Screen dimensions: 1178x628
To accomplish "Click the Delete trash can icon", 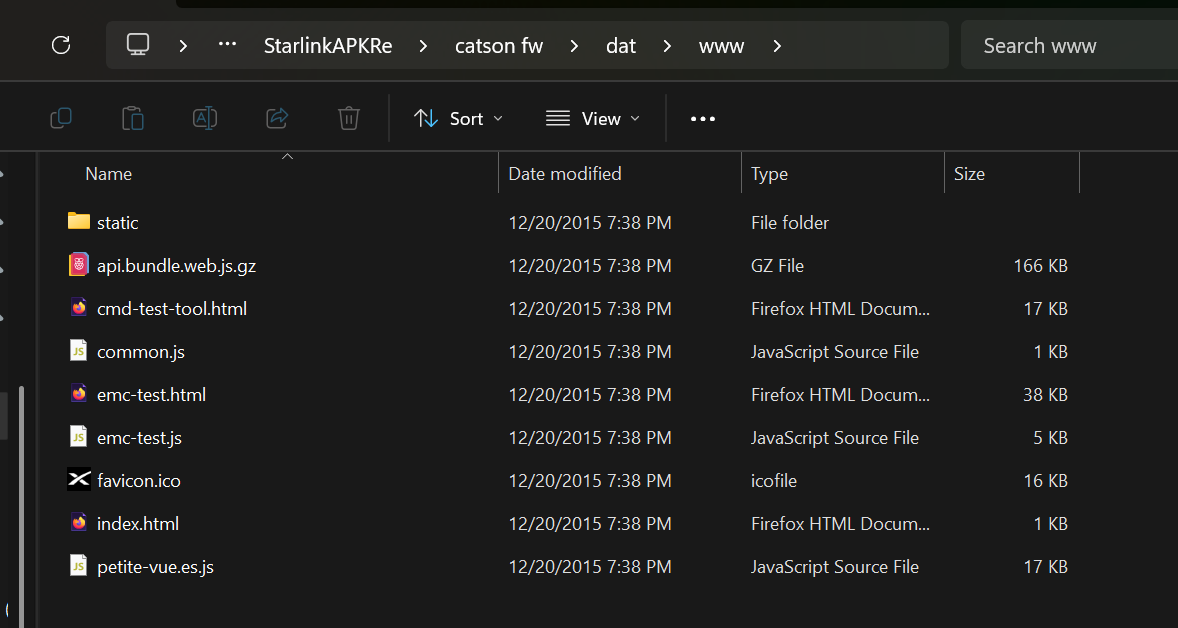I will coord(349,119).
